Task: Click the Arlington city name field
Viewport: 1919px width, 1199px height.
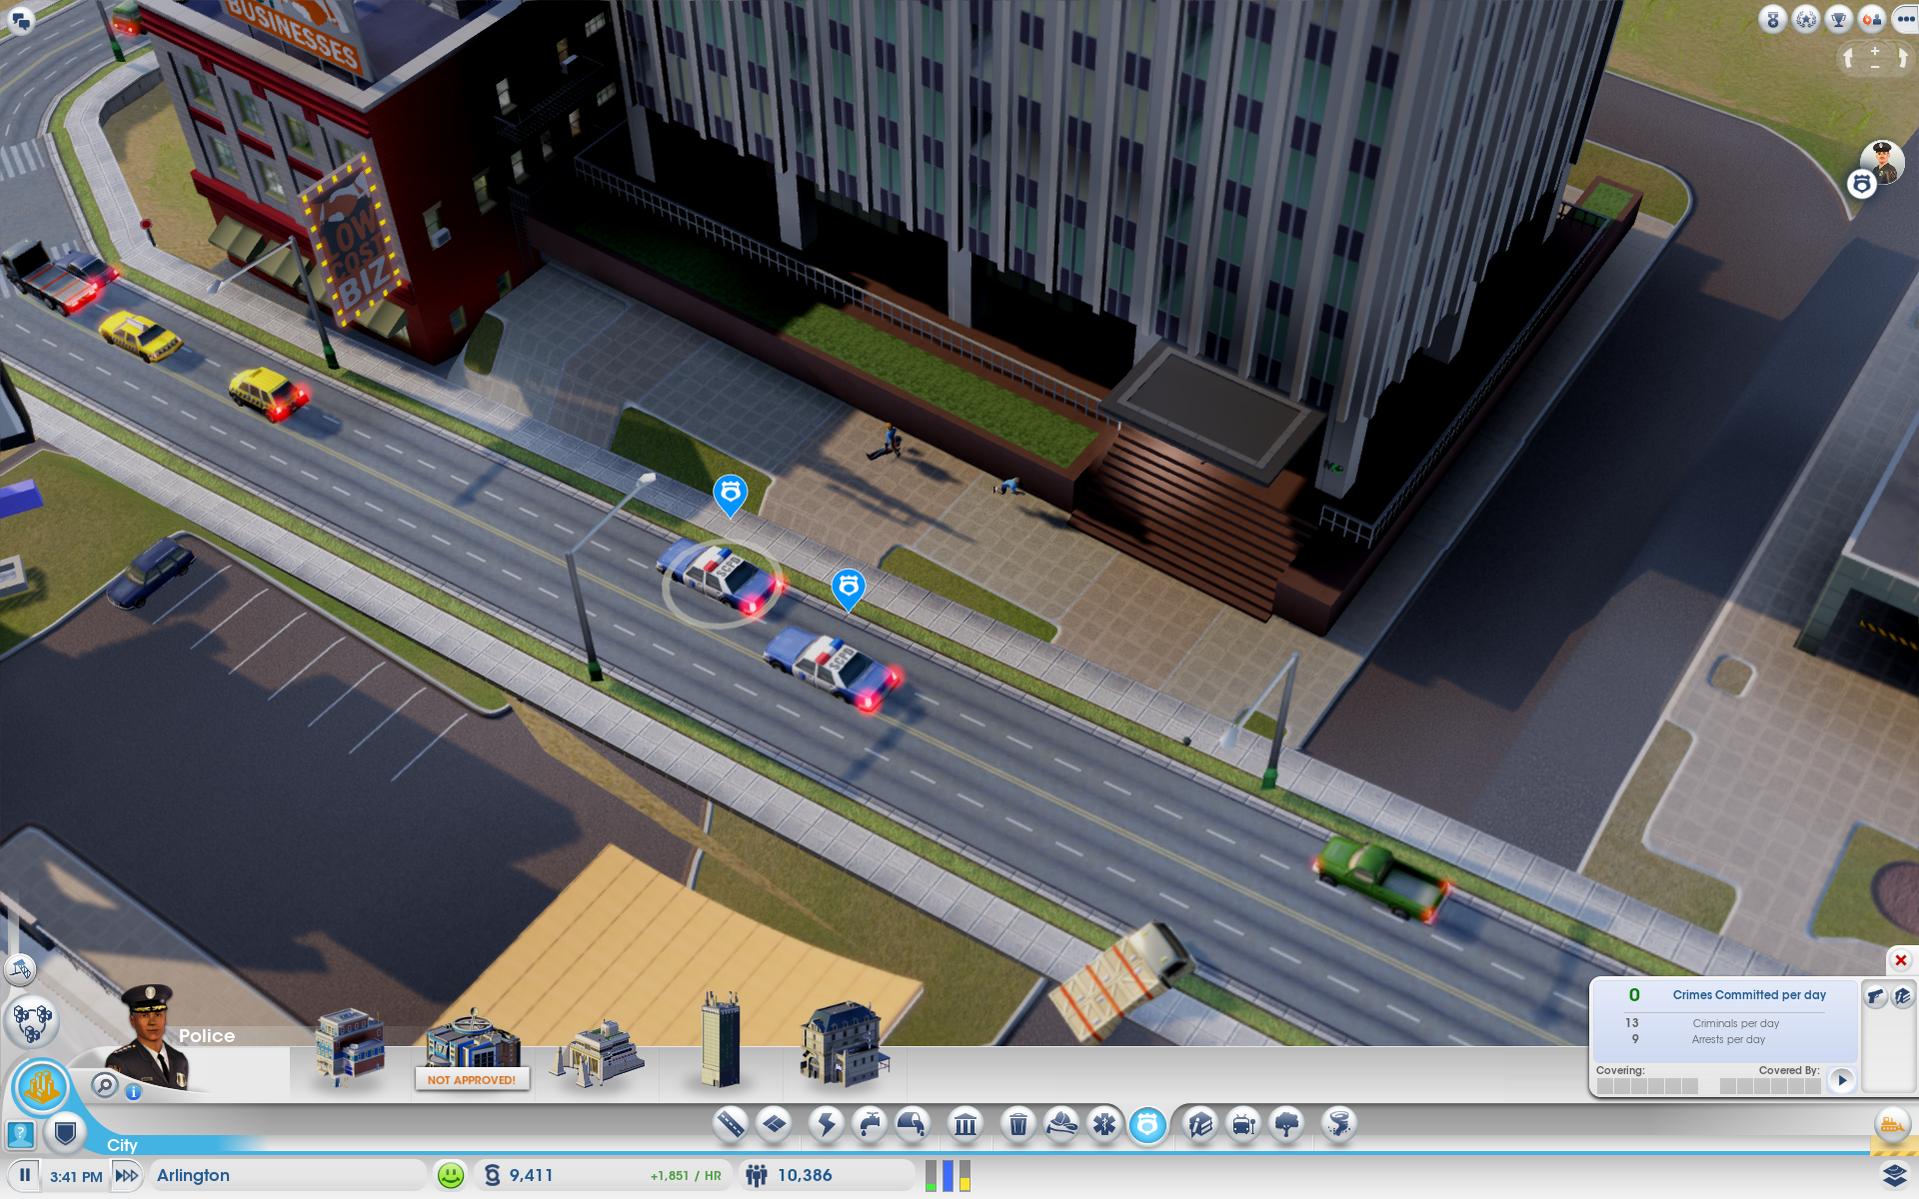Action: point(288,1175)
